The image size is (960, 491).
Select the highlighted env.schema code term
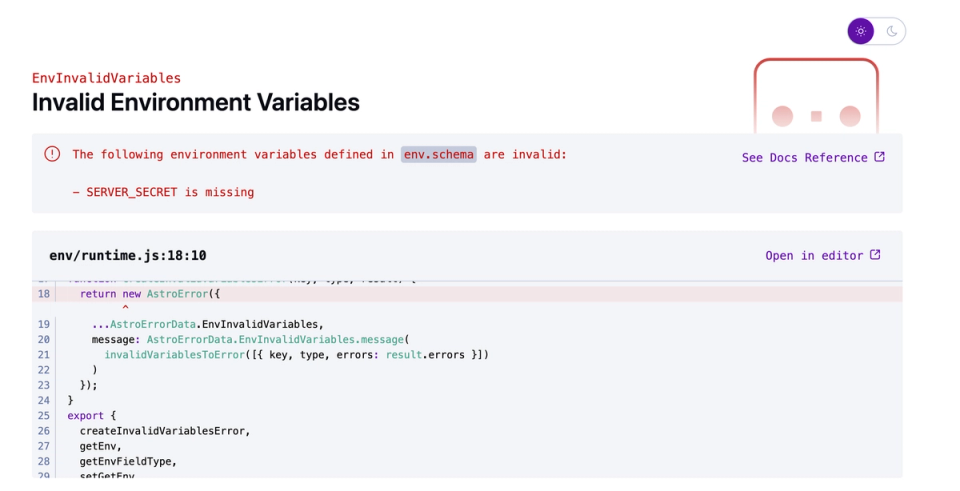pyautogui.click(x=439, y=154)
